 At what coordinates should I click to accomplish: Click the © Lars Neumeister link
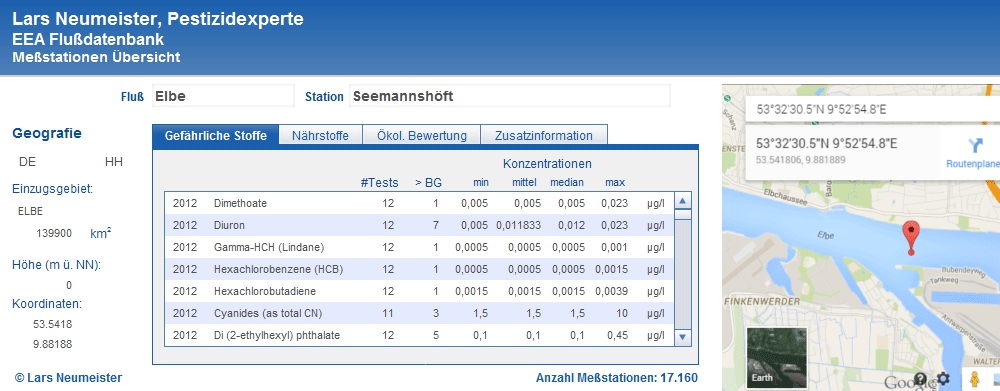click(68, 378)
